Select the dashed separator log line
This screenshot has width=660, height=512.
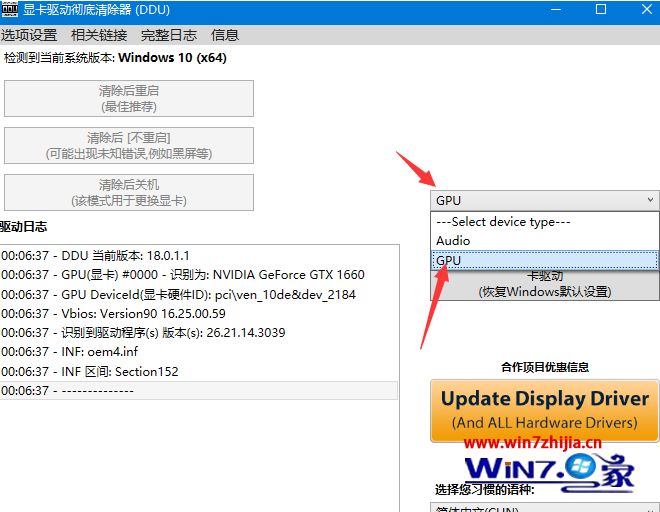coord(199,391)
